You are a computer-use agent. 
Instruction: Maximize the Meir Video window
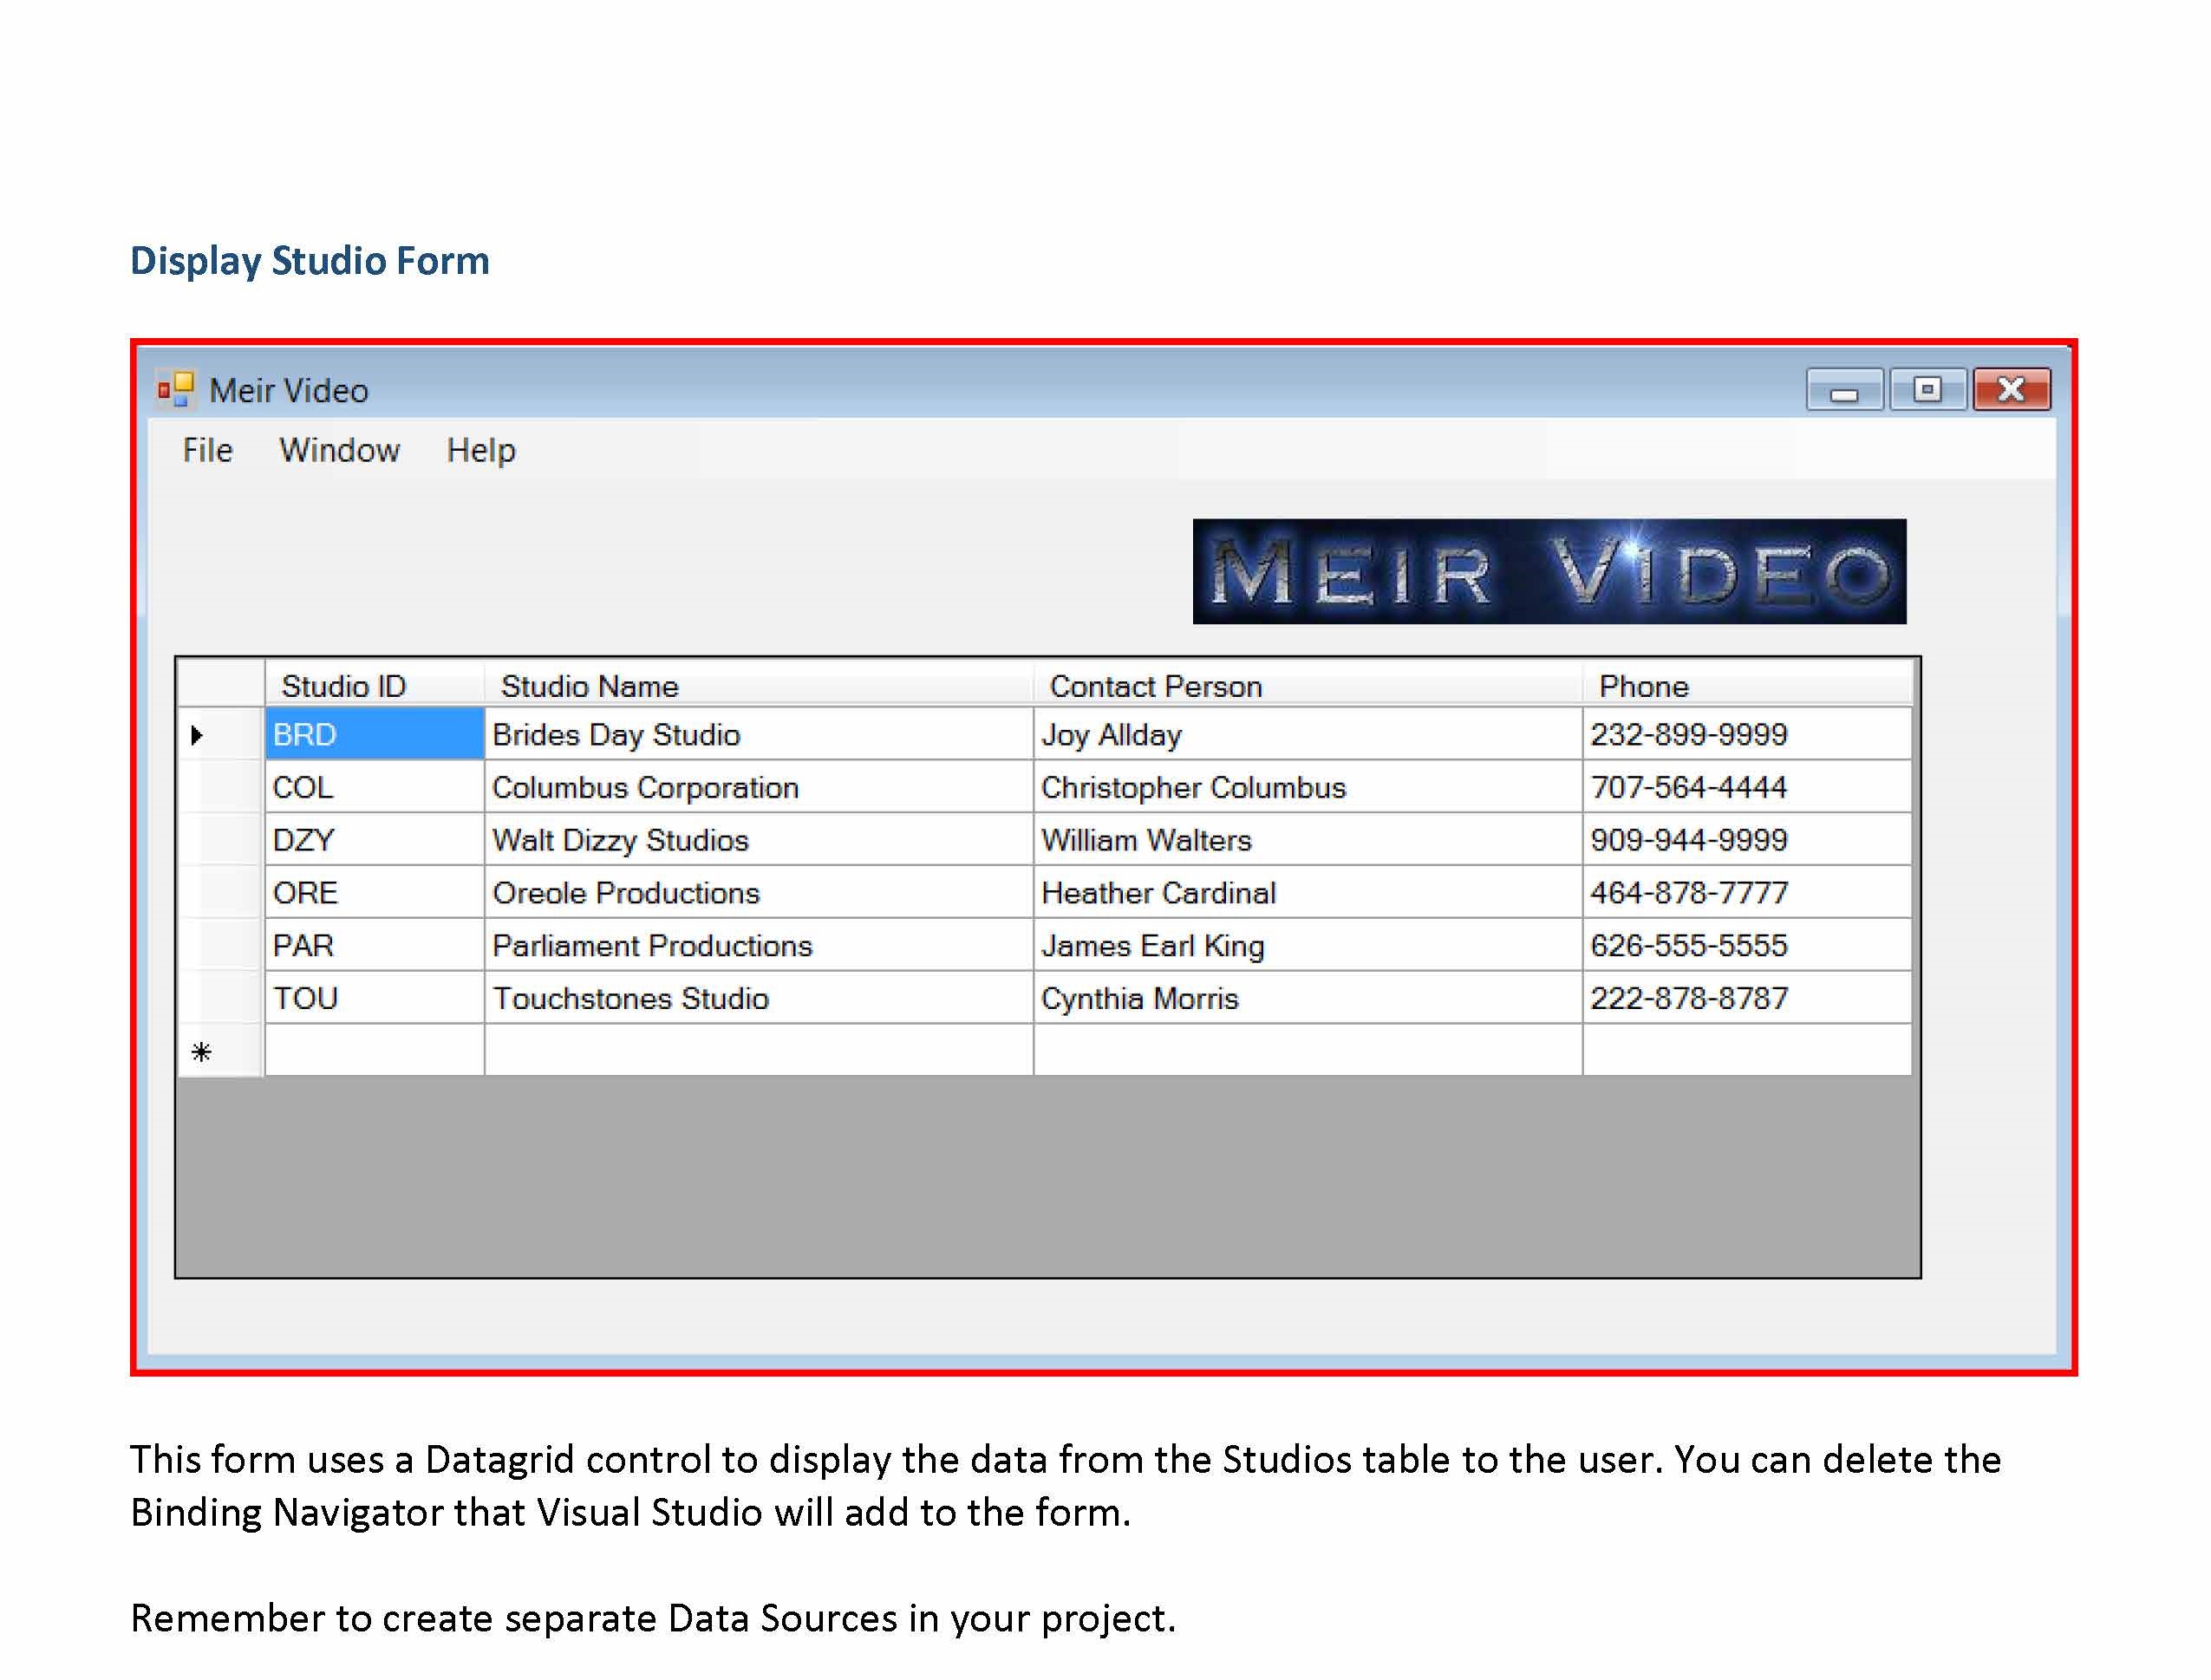tap(1927, 390)
